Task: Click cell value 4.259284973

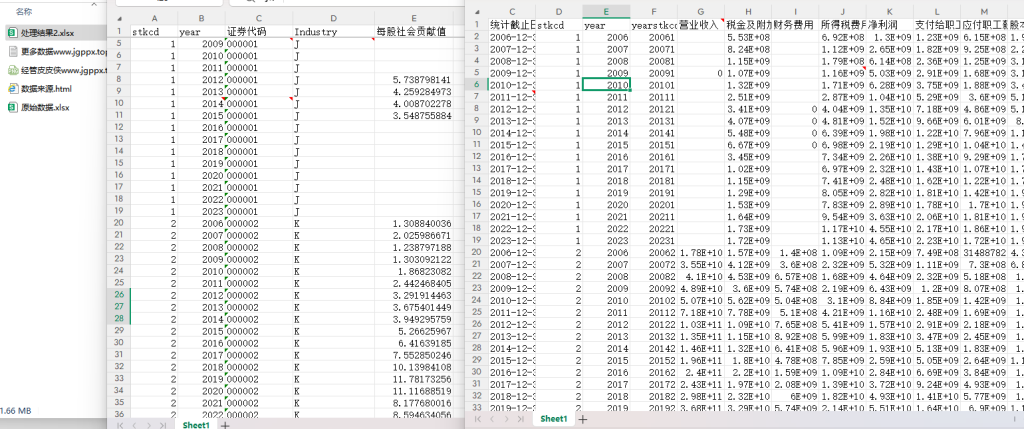Action: pyautogui.click(x=414, y=91)
